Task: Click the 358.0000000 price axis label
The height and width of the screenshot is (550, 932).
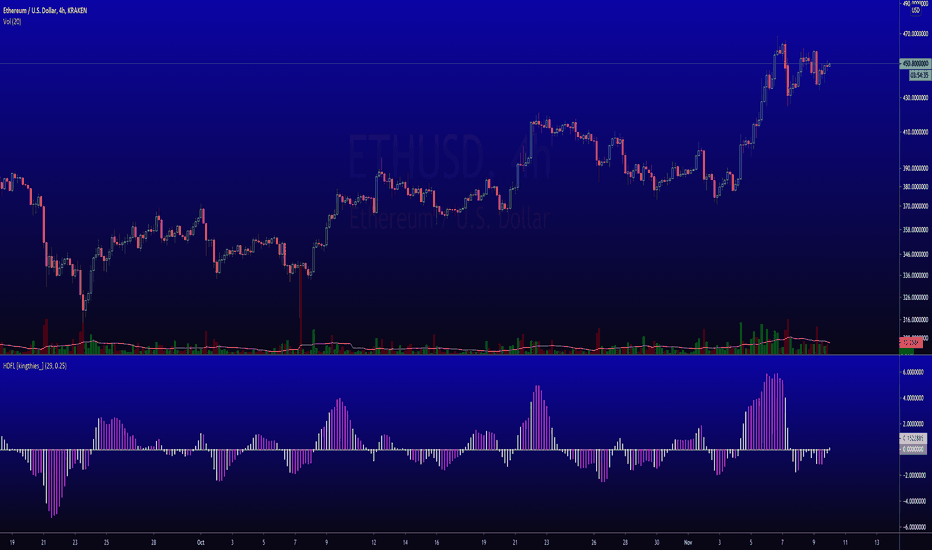Action: (915, 230)
